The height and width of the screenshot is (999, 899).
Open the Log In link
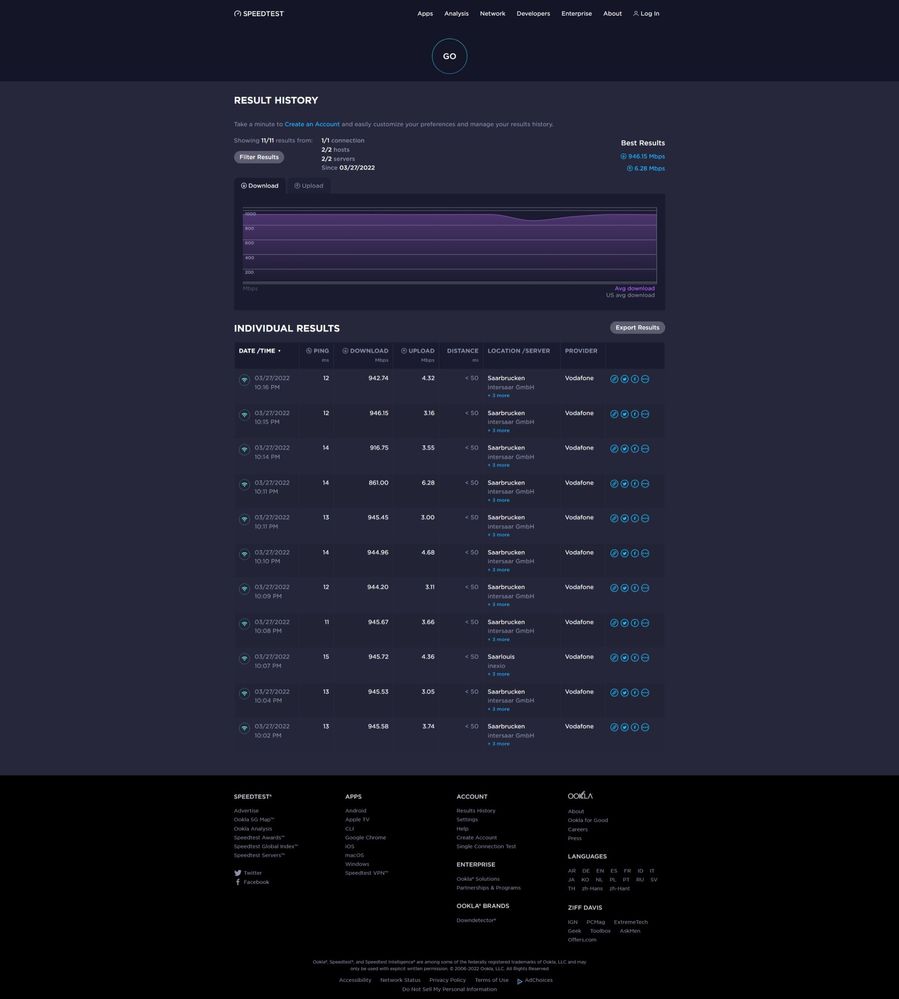646,13
